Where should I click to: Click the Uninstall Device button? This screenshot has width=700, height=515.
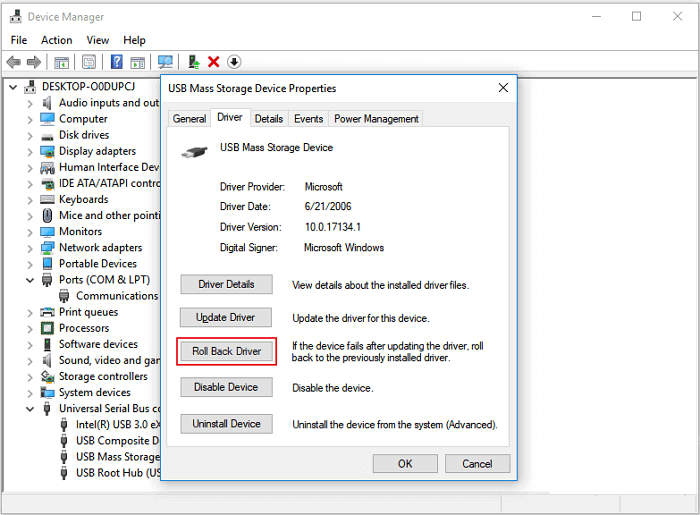pyautogui.click(x=226, y=424)
